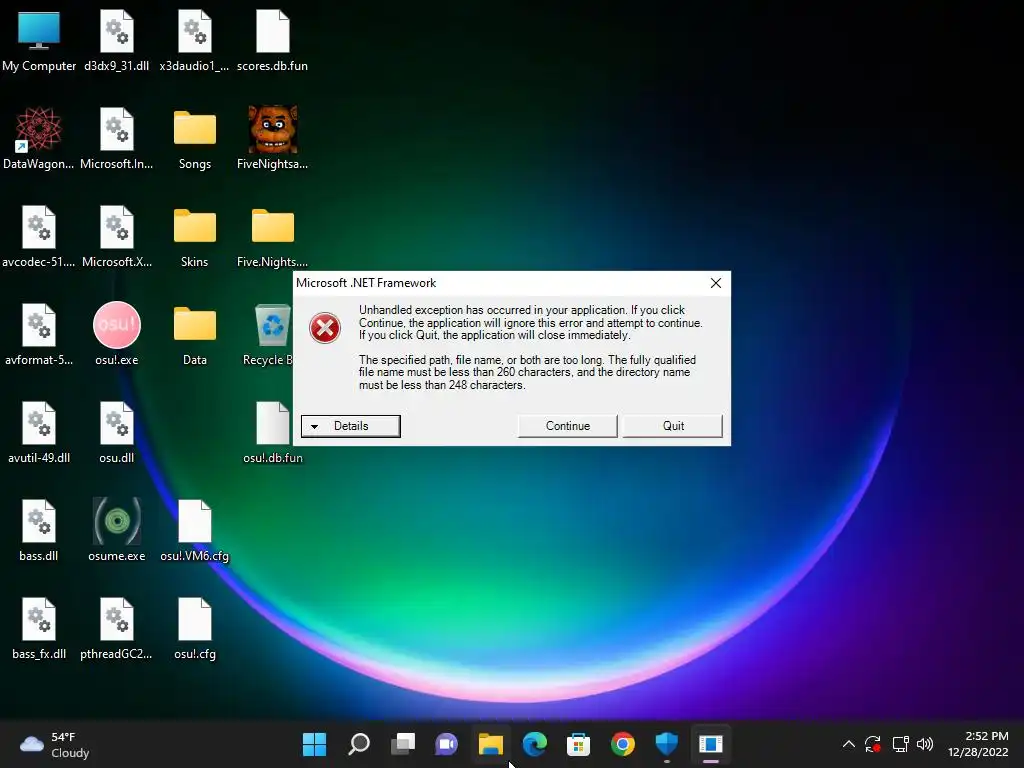This screenshot has width=1024, height=768.
Task: Launch Google Chrome from taskbar
Action: tap(622, 744)
